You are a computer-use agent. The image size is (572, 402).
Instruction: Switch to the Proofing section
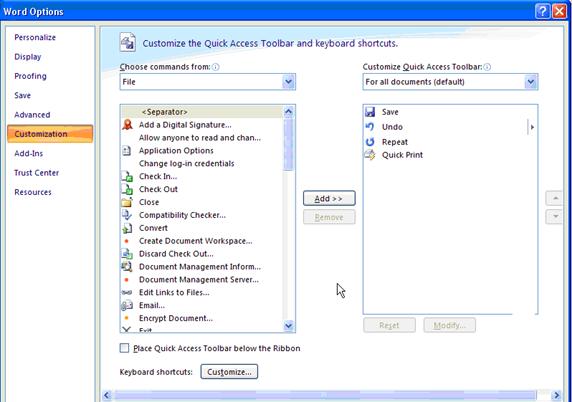[30, 76]
